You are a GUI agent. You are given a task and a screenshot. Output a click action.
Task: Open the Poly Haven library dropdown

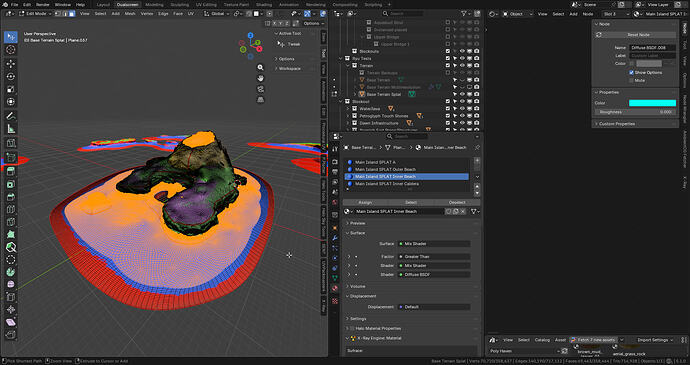pyautogui.click(x=524, y=351)
